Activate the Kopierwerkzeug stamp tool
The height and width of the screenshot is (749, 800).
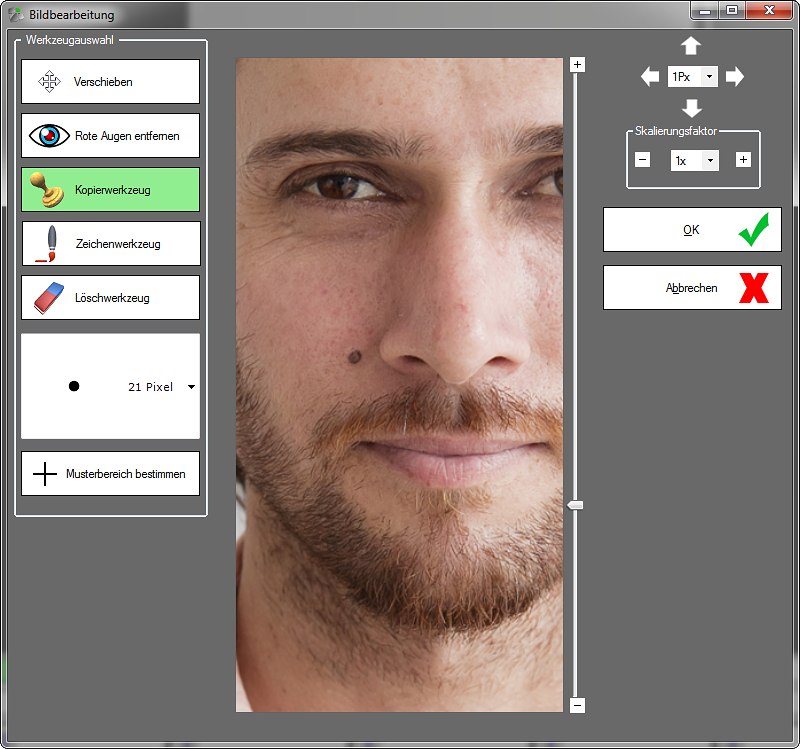[110, 190]
